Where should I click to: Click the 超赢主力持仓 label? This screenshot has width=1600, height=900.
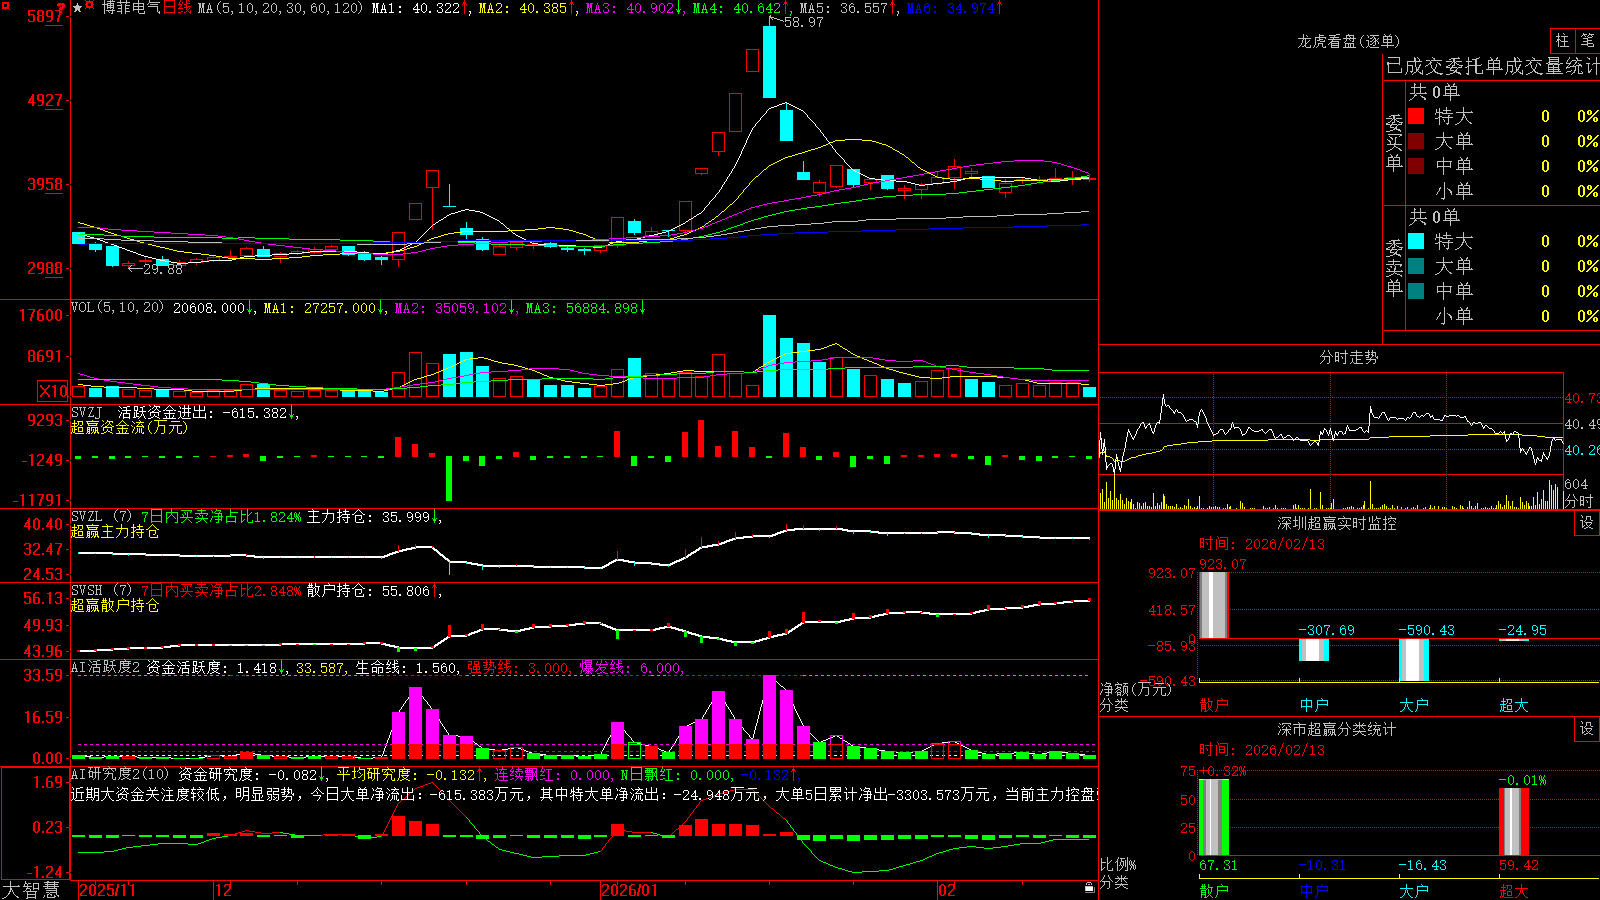(115, 531)
